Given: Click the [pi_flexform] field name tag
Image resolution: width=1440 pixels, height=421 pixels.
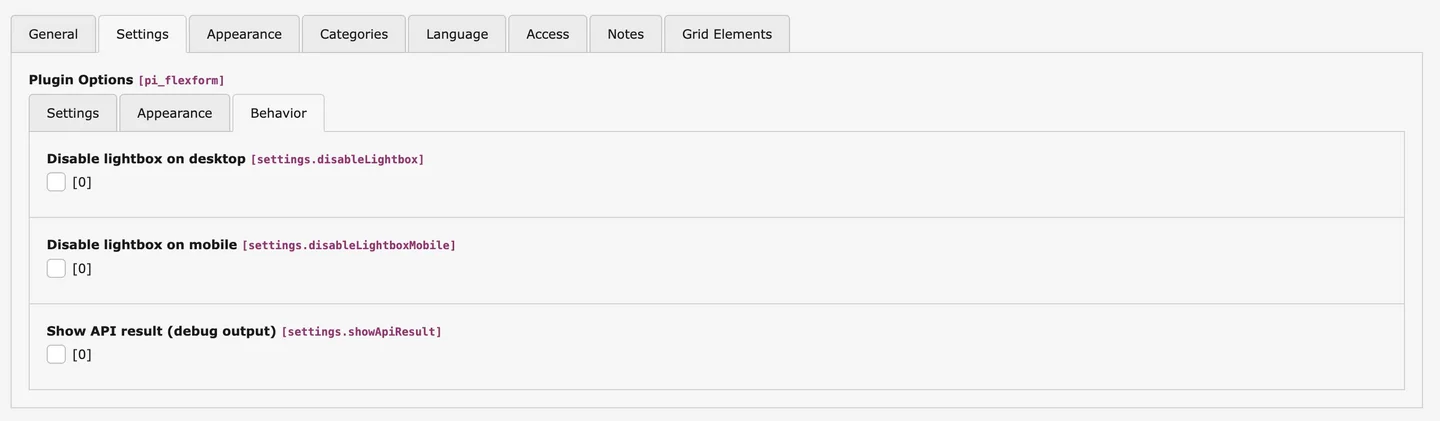Looking at the screenshot, I should point(181,81).
